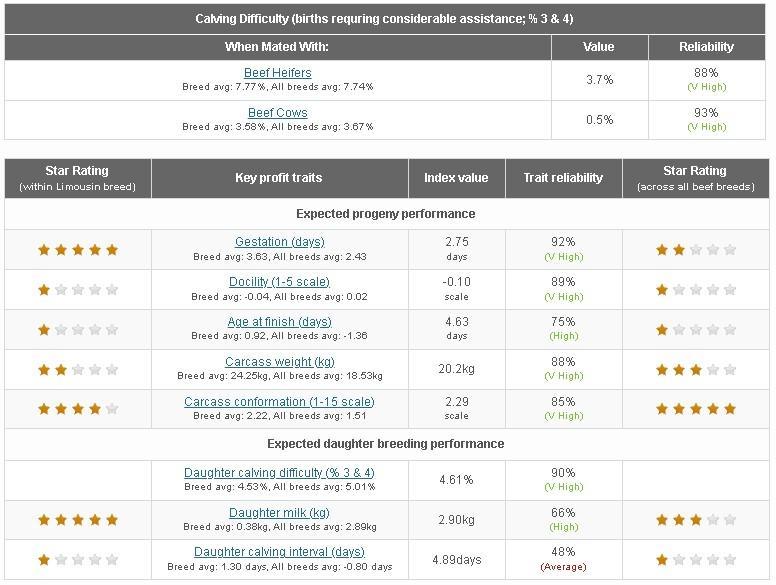The image size is (776, 585).
Task: Click the 'Expected progeny performance' section heading
Action: coord(386,214)
